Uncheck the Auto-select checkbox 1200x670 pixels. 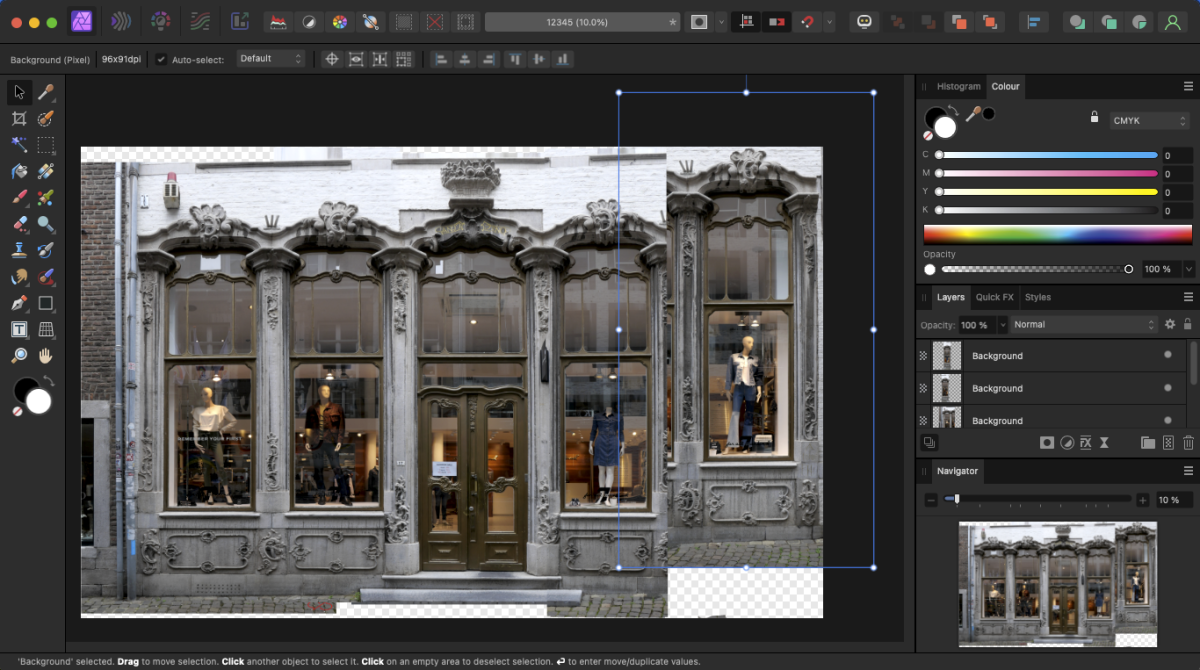[x=161, y=59]
